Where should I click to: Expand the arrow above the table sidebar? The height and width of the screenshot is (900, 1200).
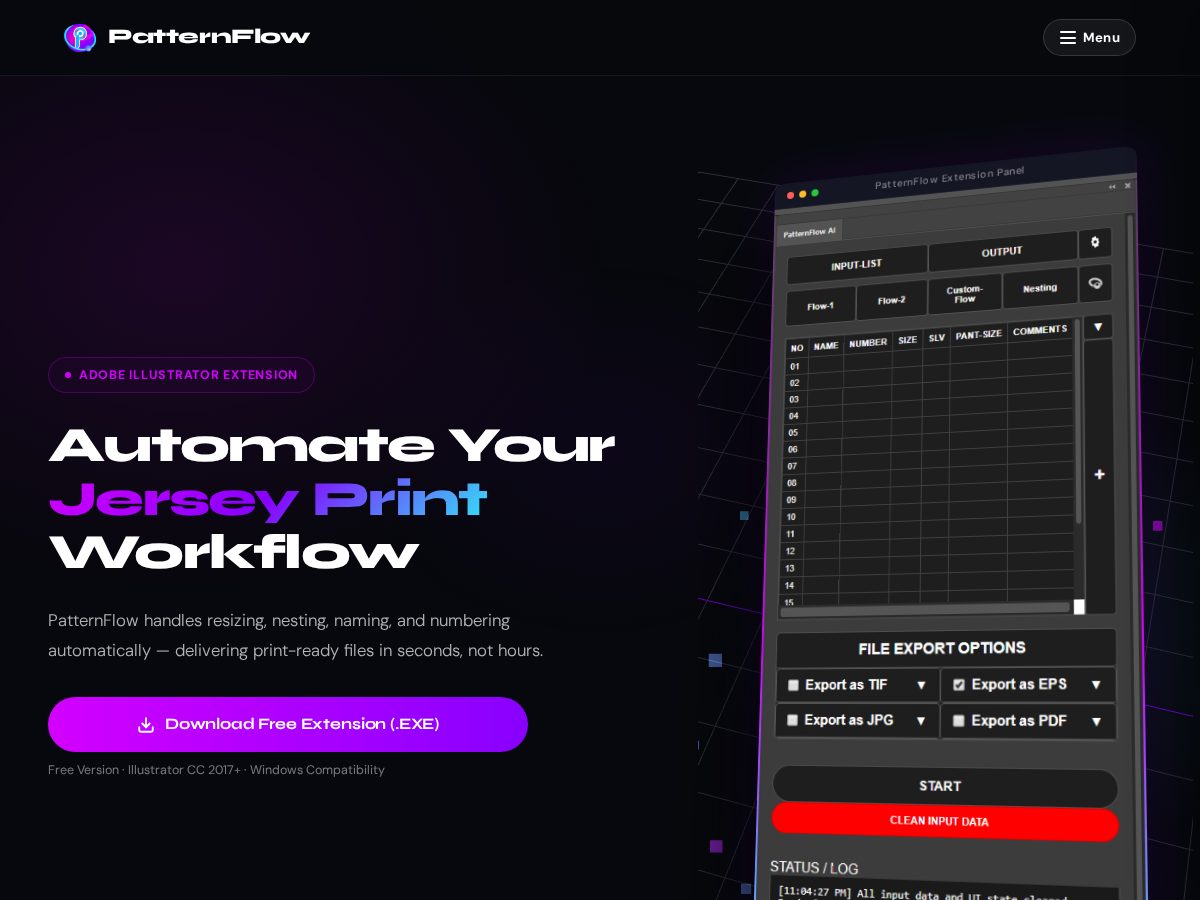click(x=1098, y=327)
